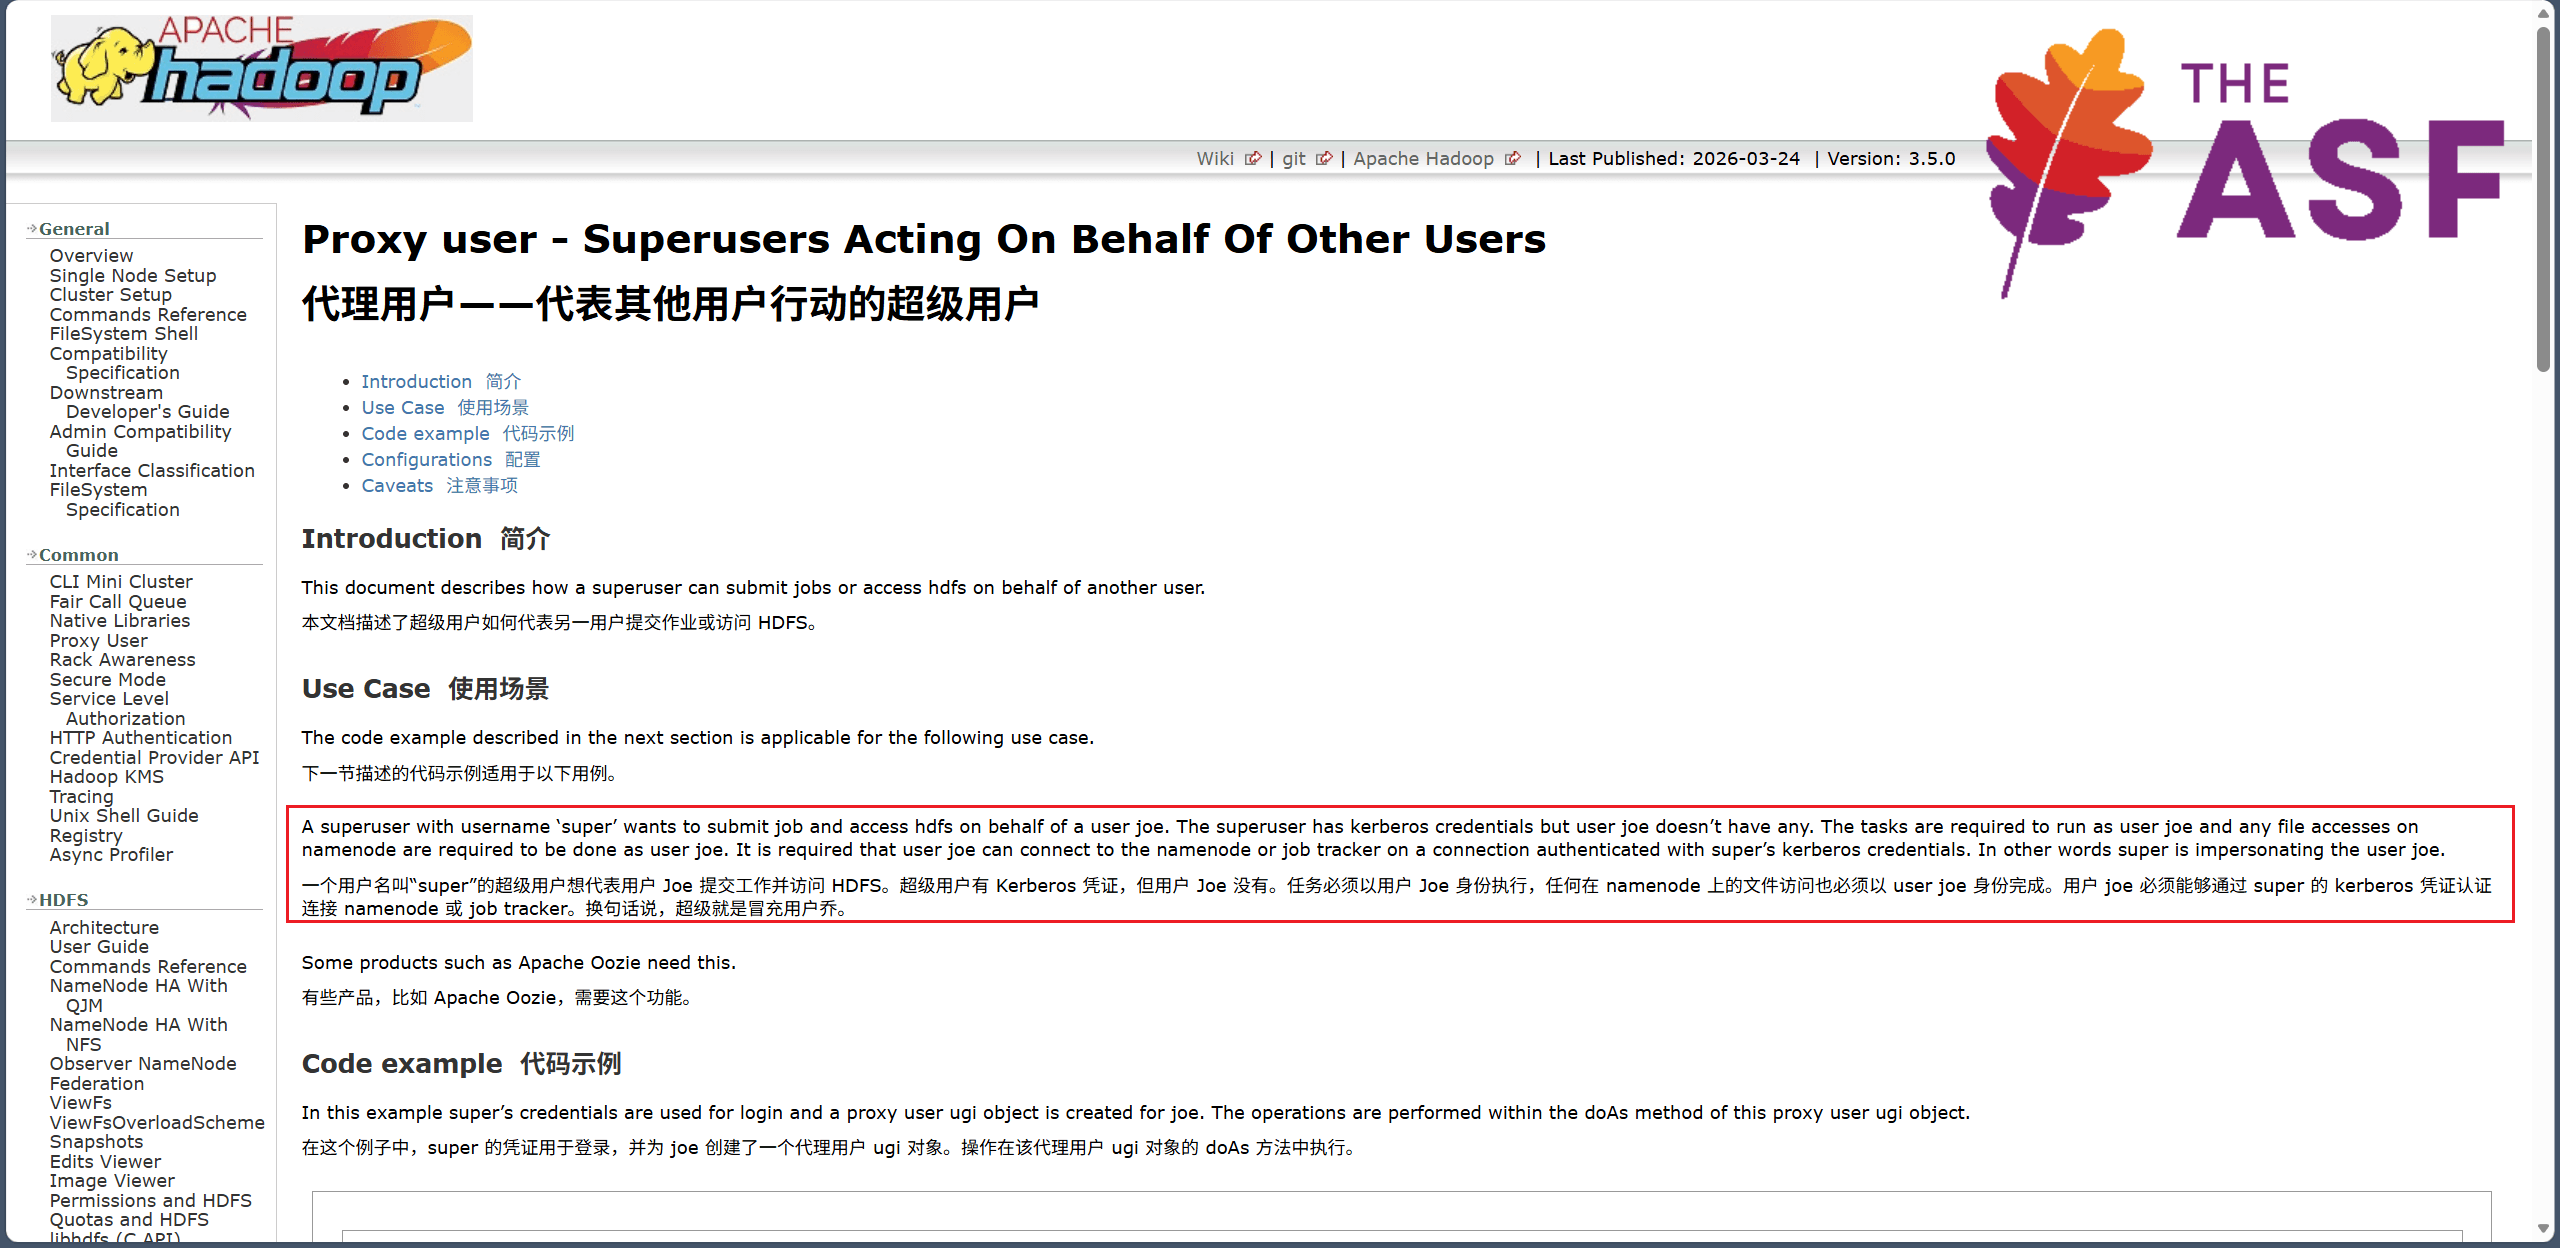Open the Wiki link in header
The height and width of the screenshot is (1248, 2560).
[x=1215, y=159]
